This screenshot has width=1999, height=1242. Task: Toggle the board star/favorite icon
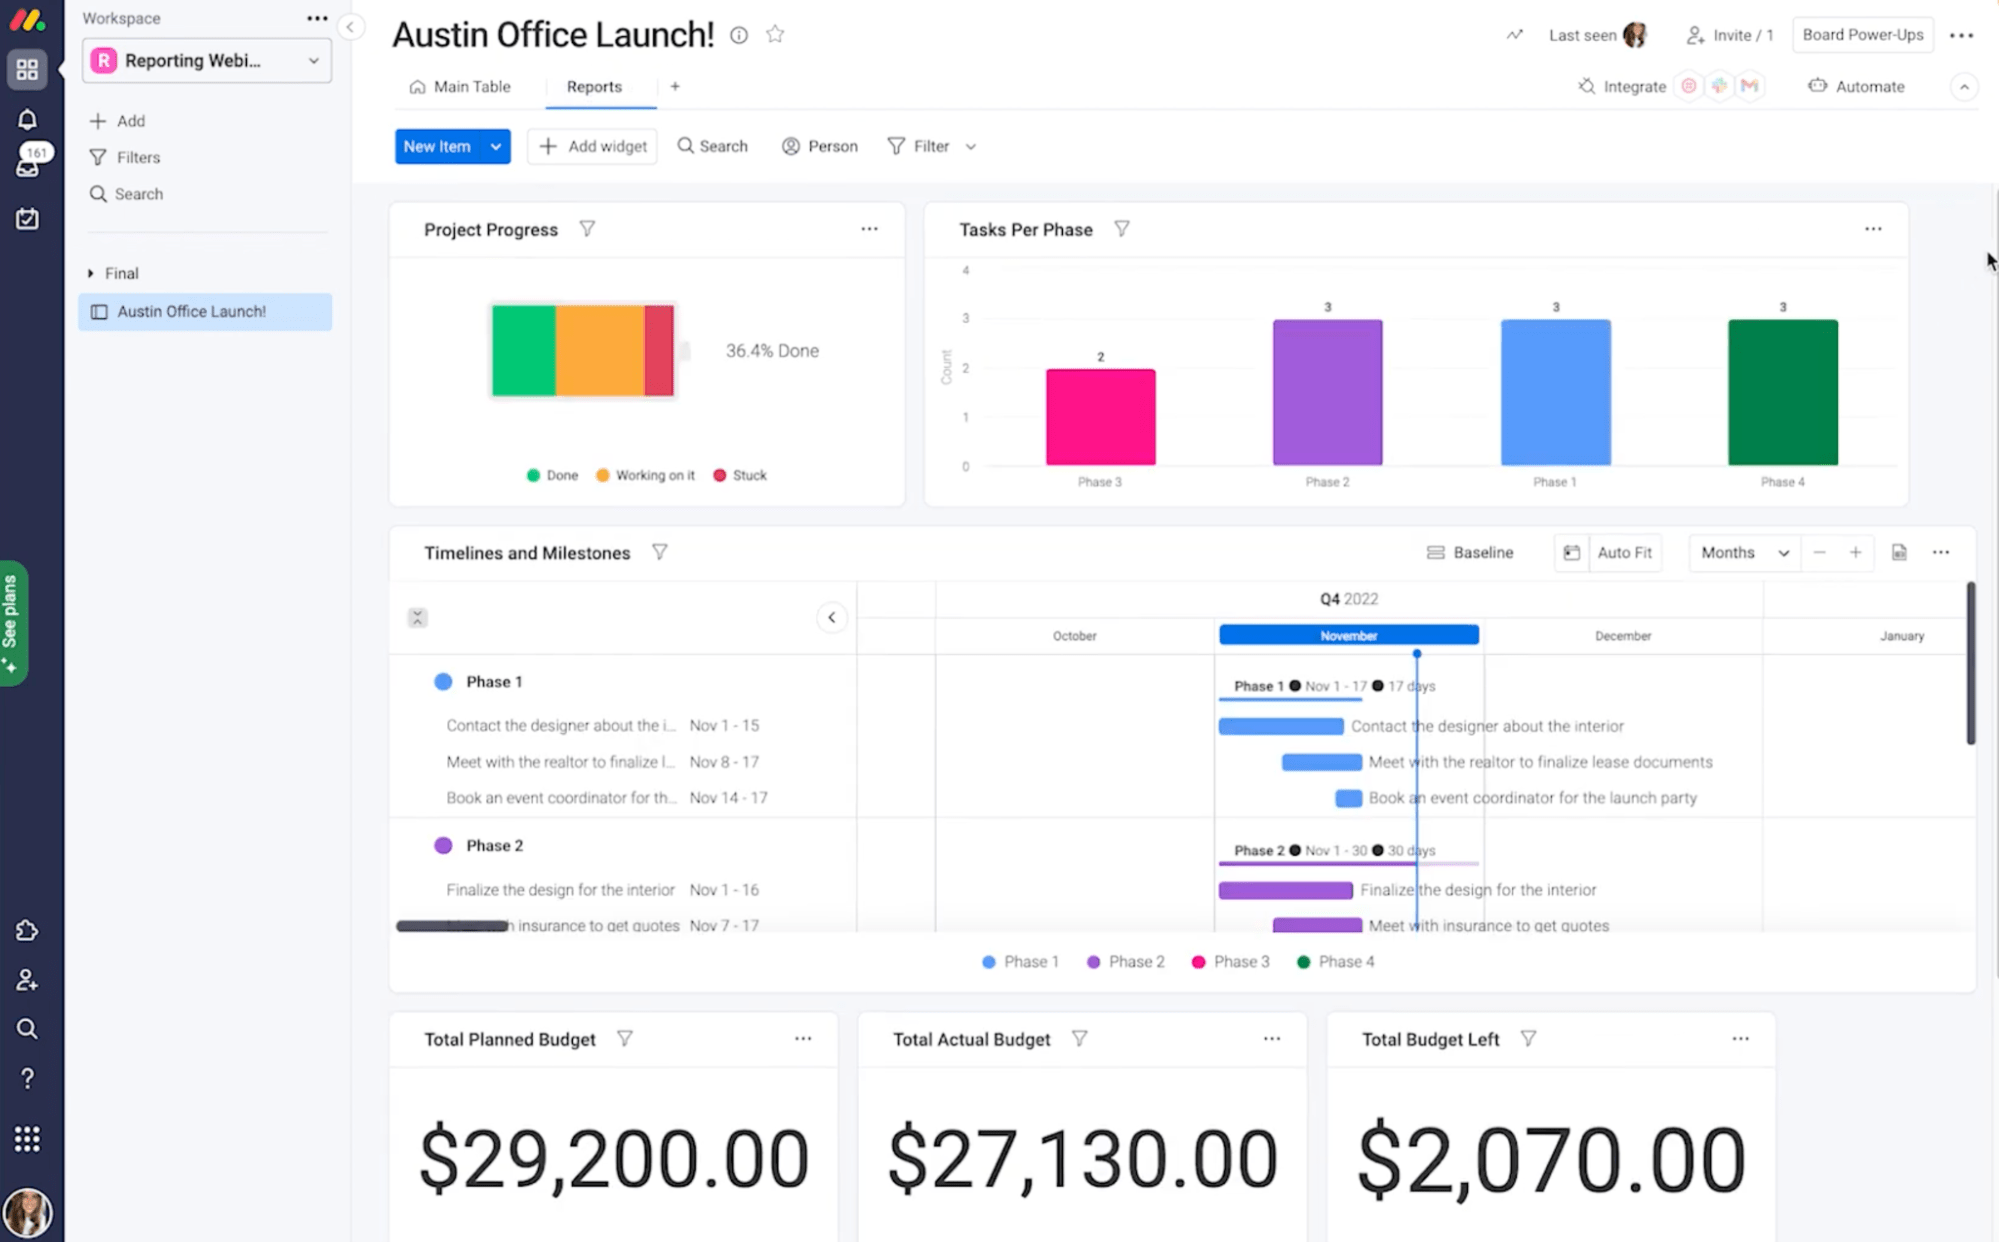click(774, 33)
